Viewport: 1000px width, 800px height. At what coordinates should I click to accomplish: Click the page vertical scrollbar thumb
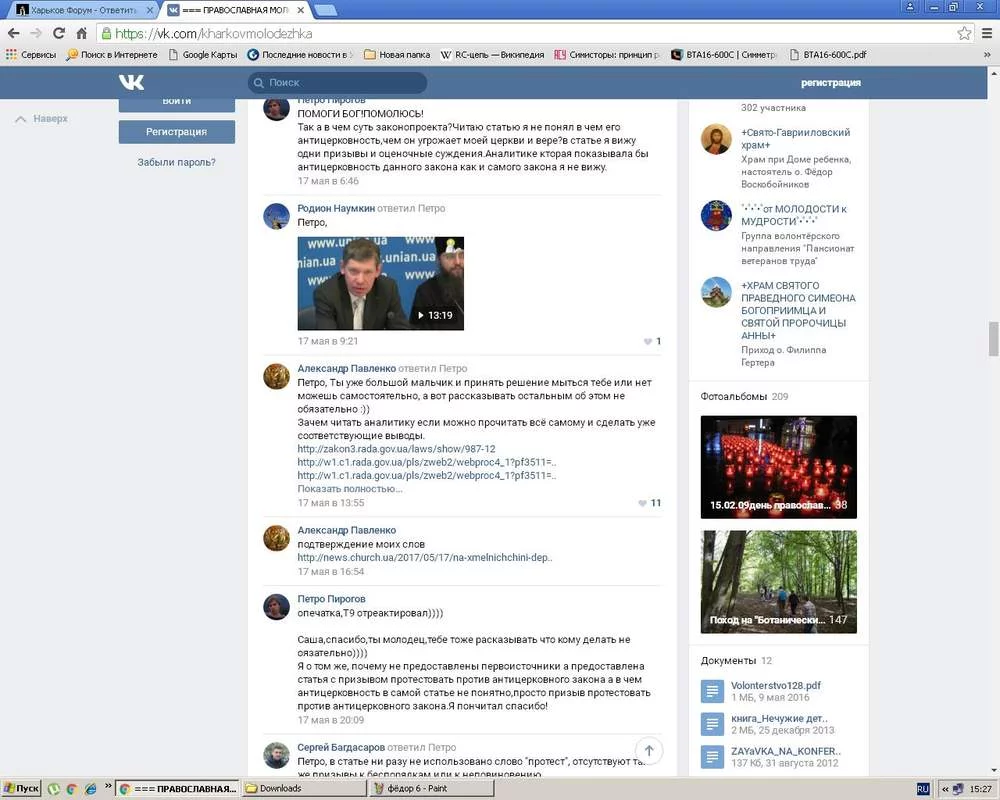click(x=994, y=339)
